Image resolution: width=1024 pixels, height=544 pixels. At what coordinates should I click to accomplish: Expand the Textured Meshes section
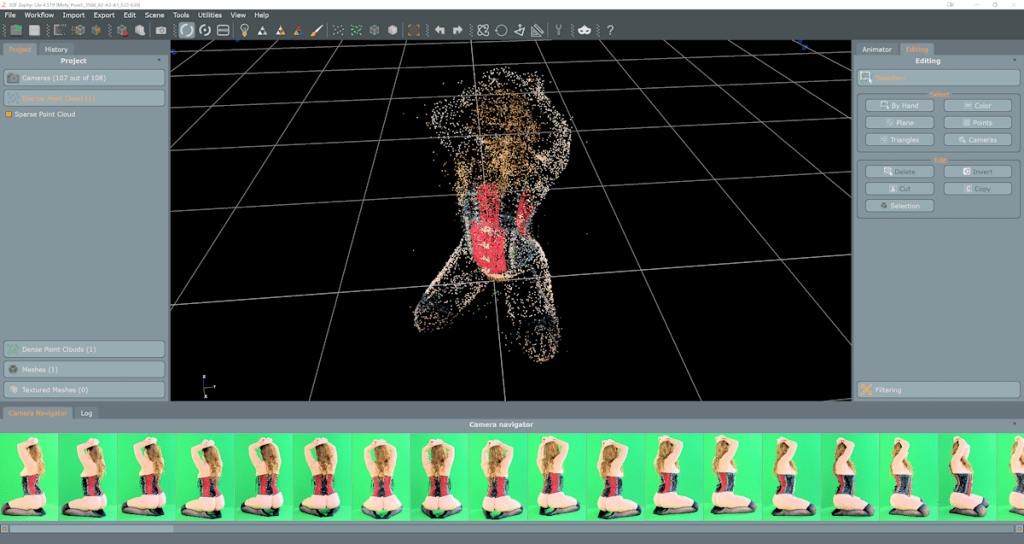pyautogui.click(x=84, y=390)
